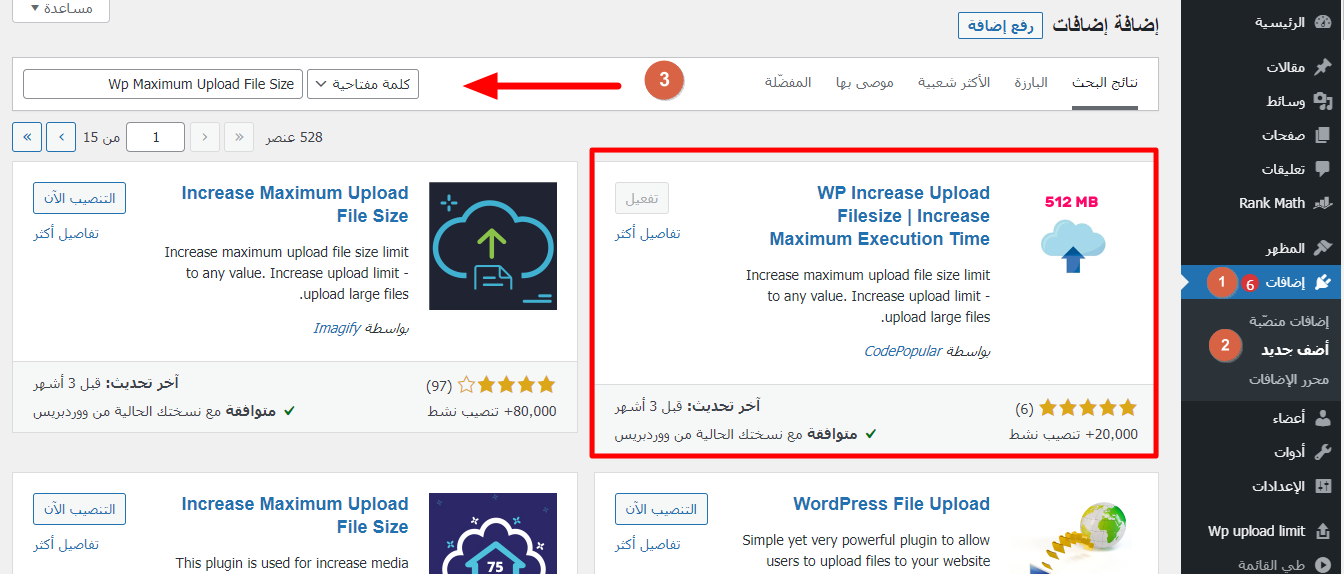The width and height of the screenshot is (1344, 574).
Task: Click the +20,000 تنصيب نشط text
Action: coord(1073,434)
